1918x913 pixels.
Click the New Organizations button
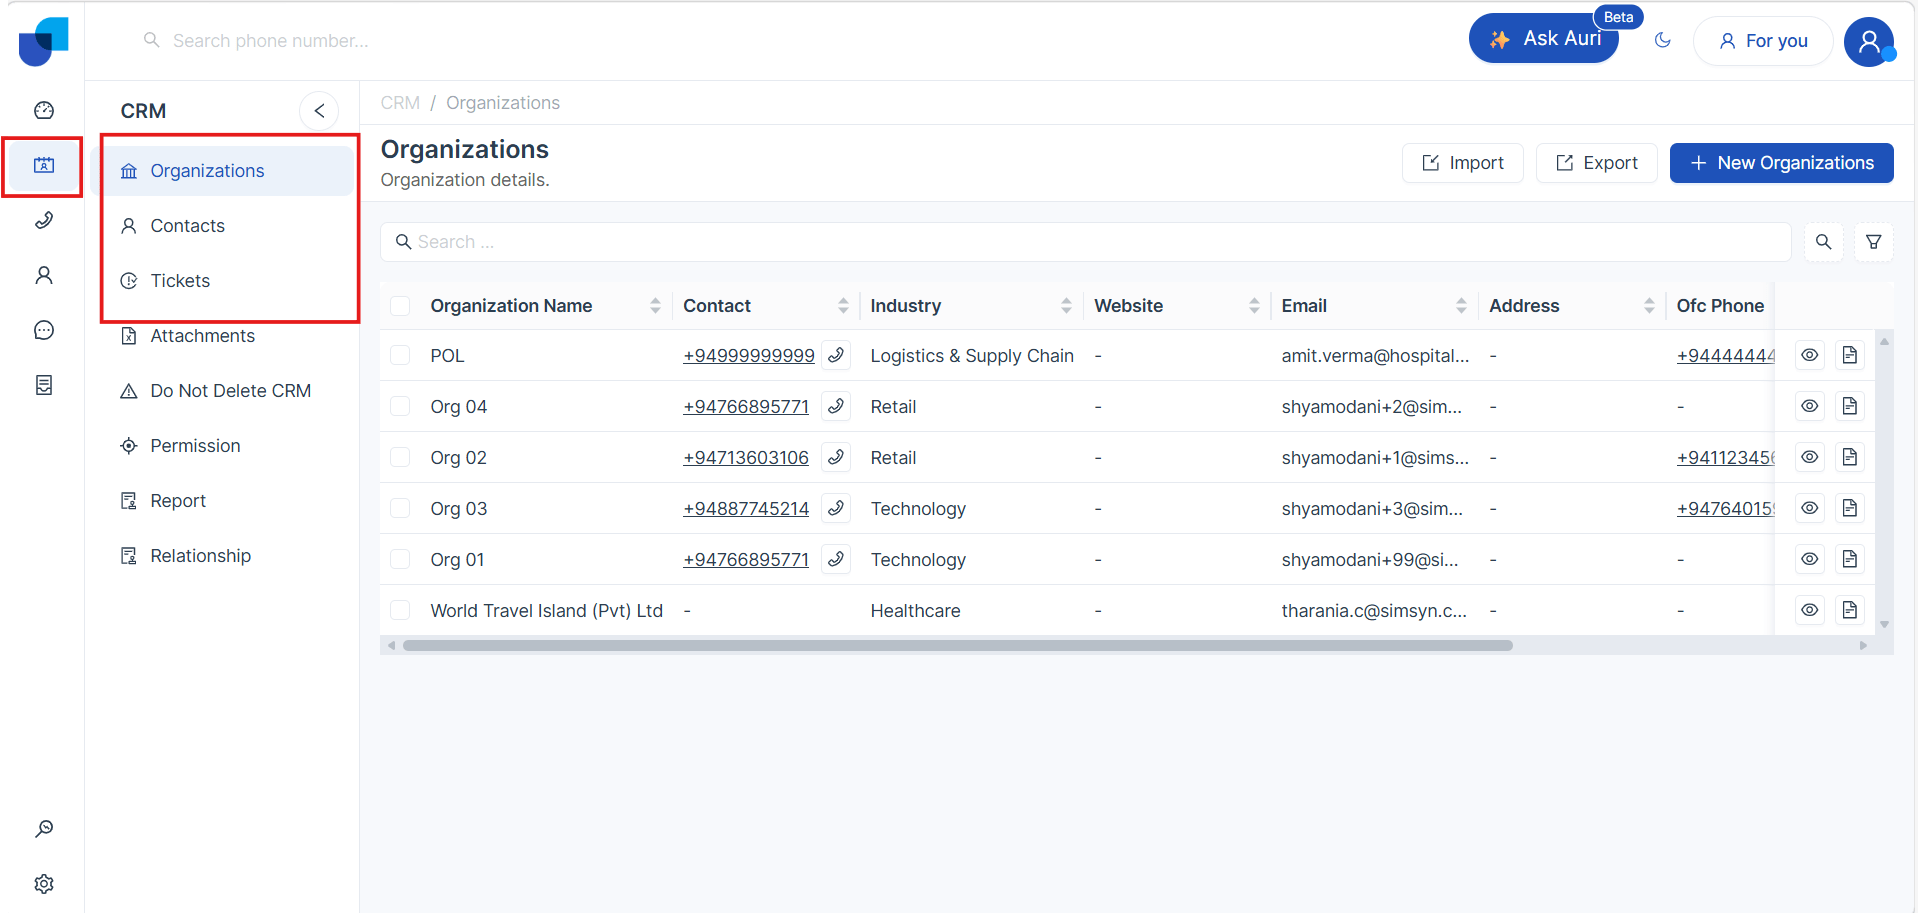click(x=1781, y=163)
